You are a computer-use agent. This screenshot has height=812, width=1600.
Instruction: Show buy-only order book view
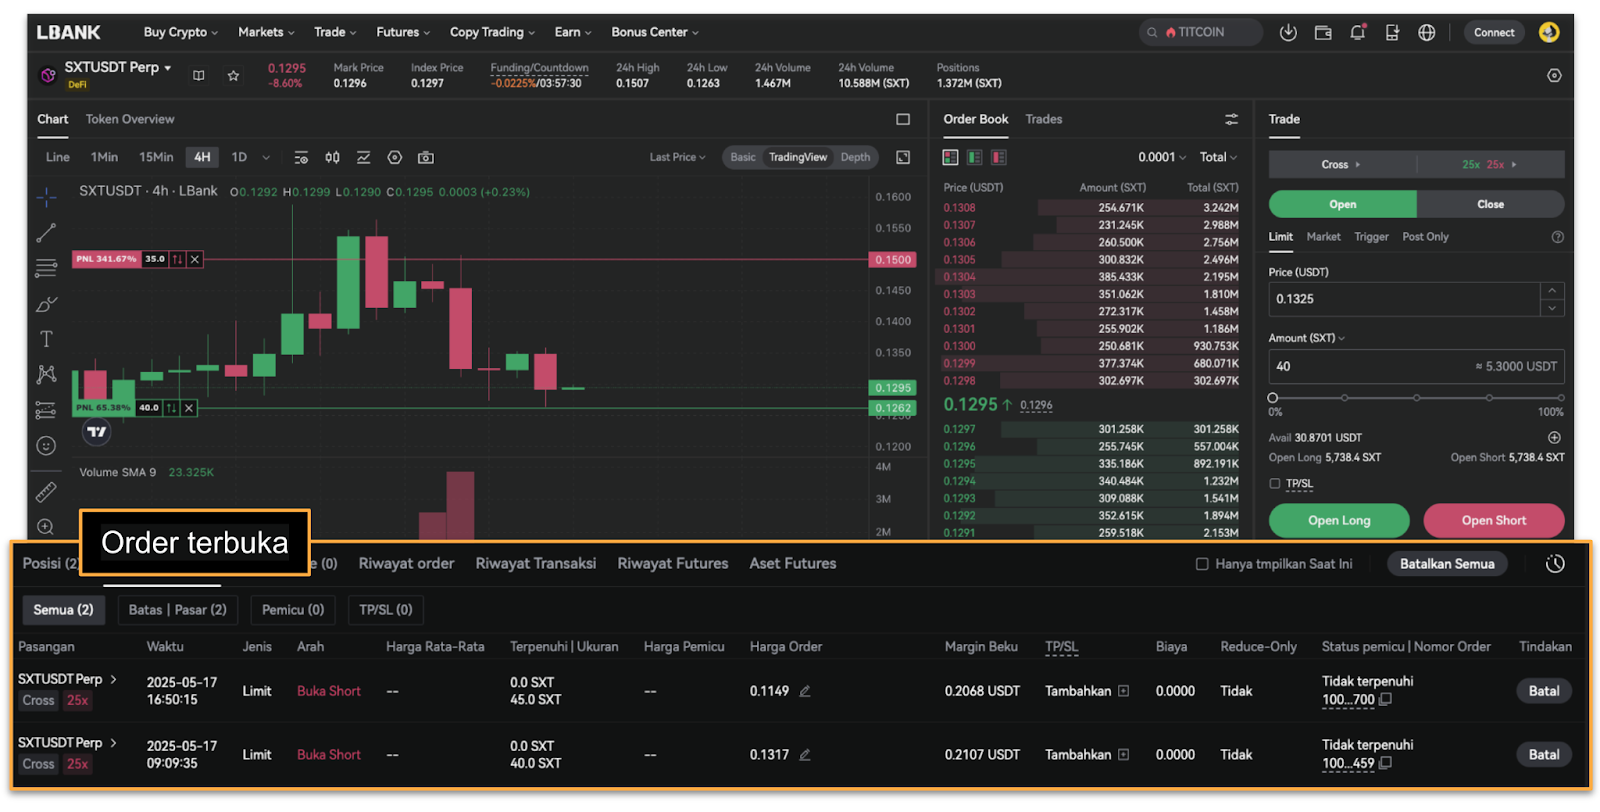[974, 157]
